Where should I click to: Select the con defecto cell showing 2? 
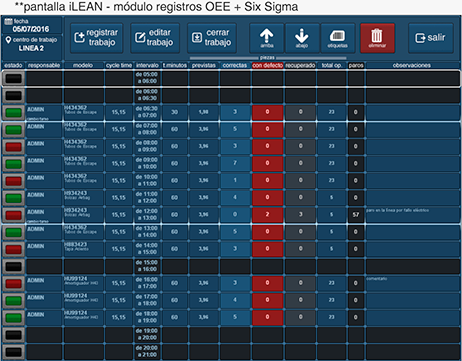click(268, 215)
